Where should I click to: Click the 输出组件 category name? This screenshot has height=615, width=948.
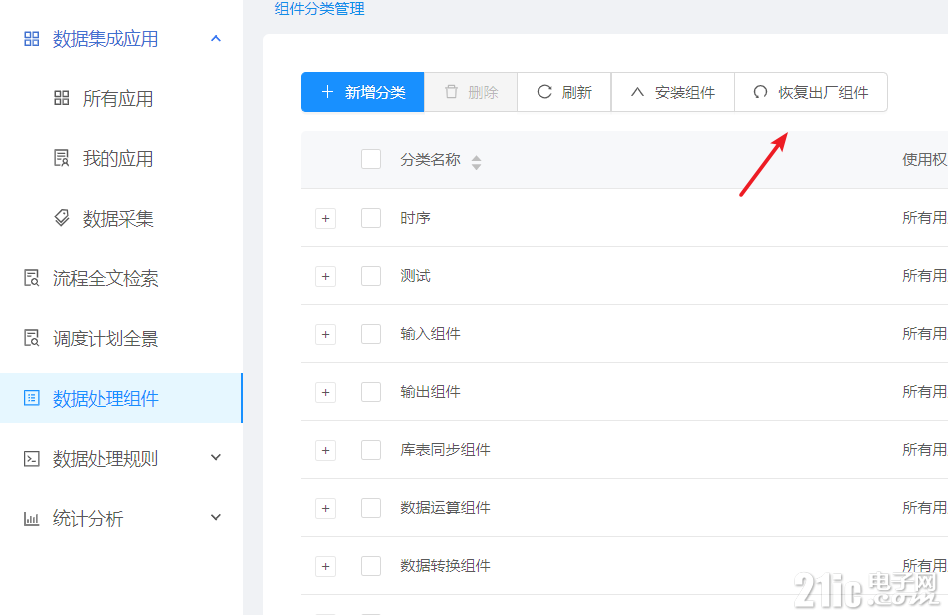[x=430, y=392]
